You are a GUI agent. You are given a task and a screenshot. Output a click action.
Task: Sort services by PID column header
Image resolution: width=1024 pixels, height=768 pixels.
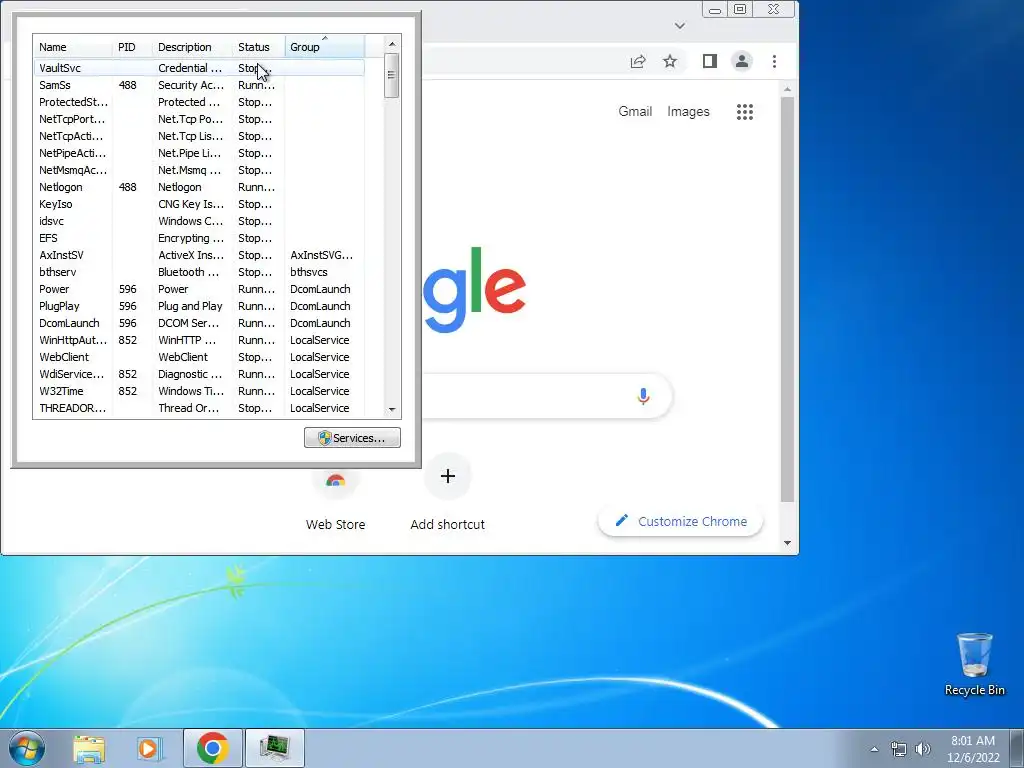click(133, 47)
